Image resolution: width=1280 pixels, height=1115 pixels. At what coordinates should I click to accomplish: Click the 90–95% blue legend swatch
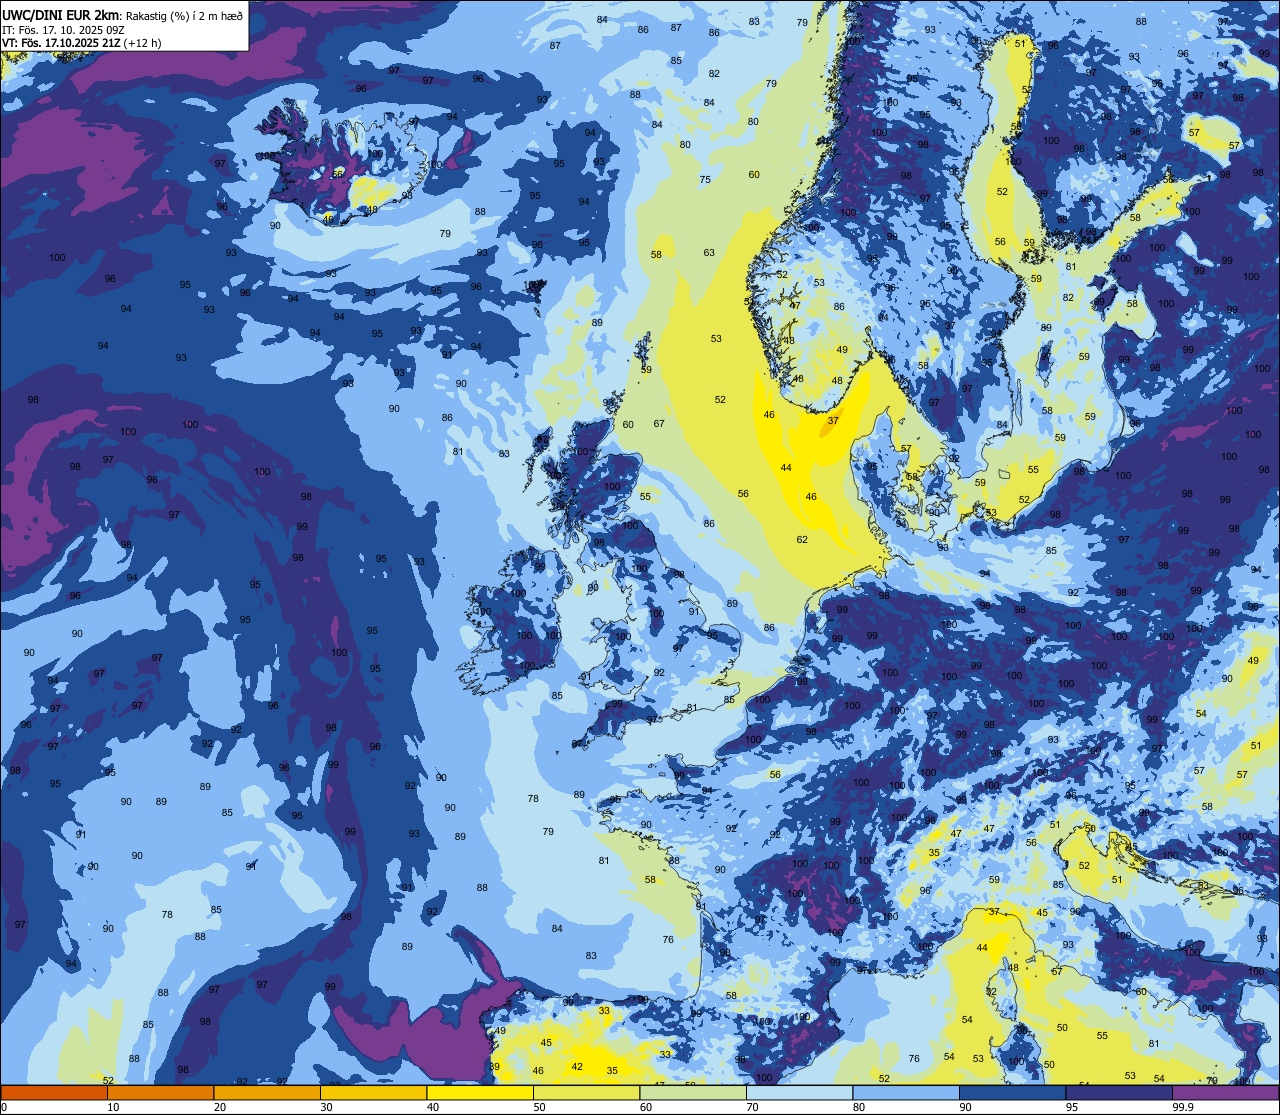[x=1012, y=1093]
